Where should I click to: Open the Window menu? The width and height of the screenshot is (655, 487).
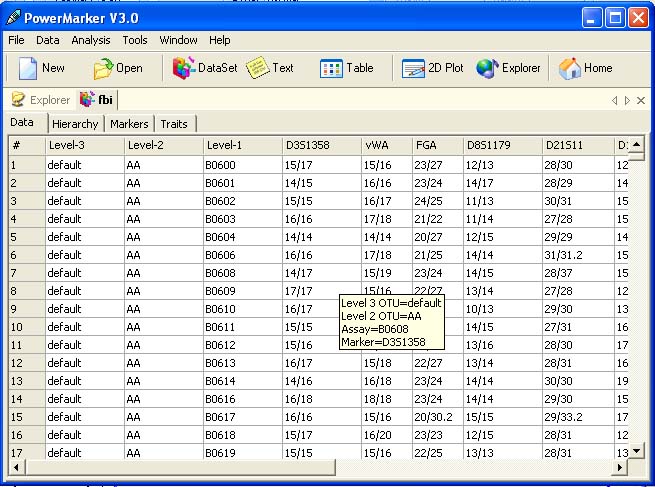click(178, 40)
